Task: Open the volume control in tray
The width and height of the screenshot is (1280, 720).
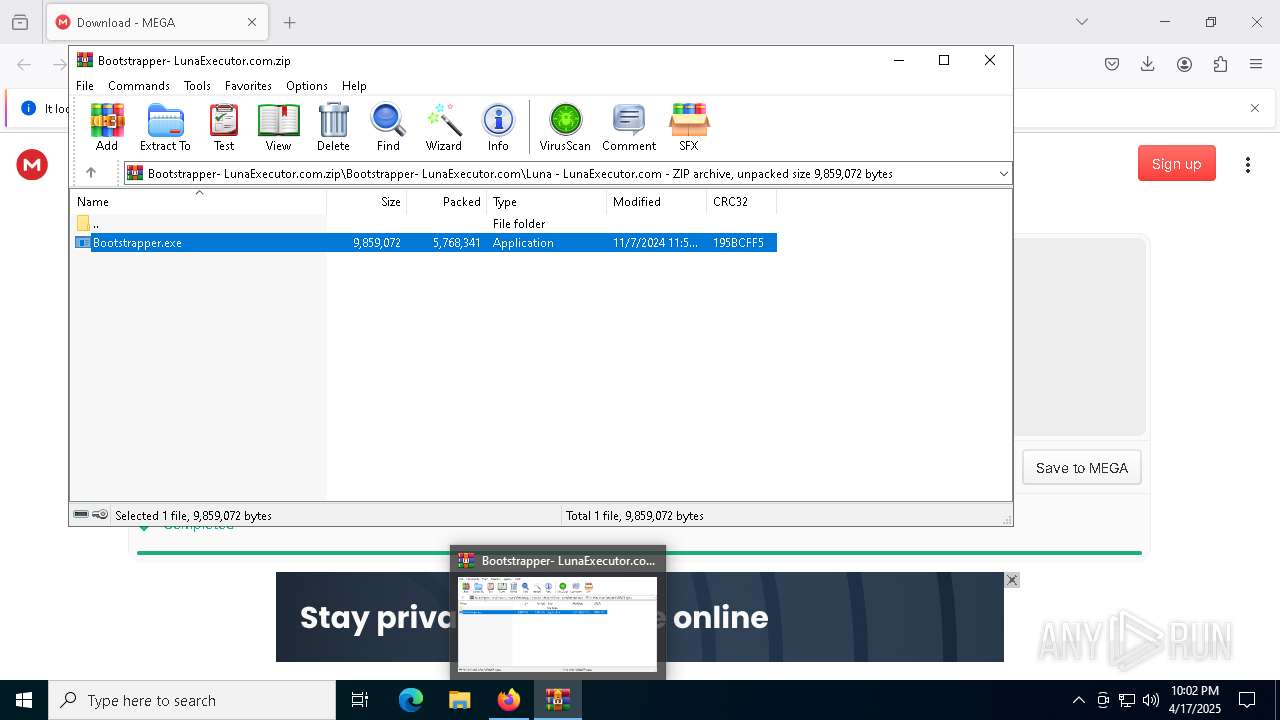Action: 1151,700
